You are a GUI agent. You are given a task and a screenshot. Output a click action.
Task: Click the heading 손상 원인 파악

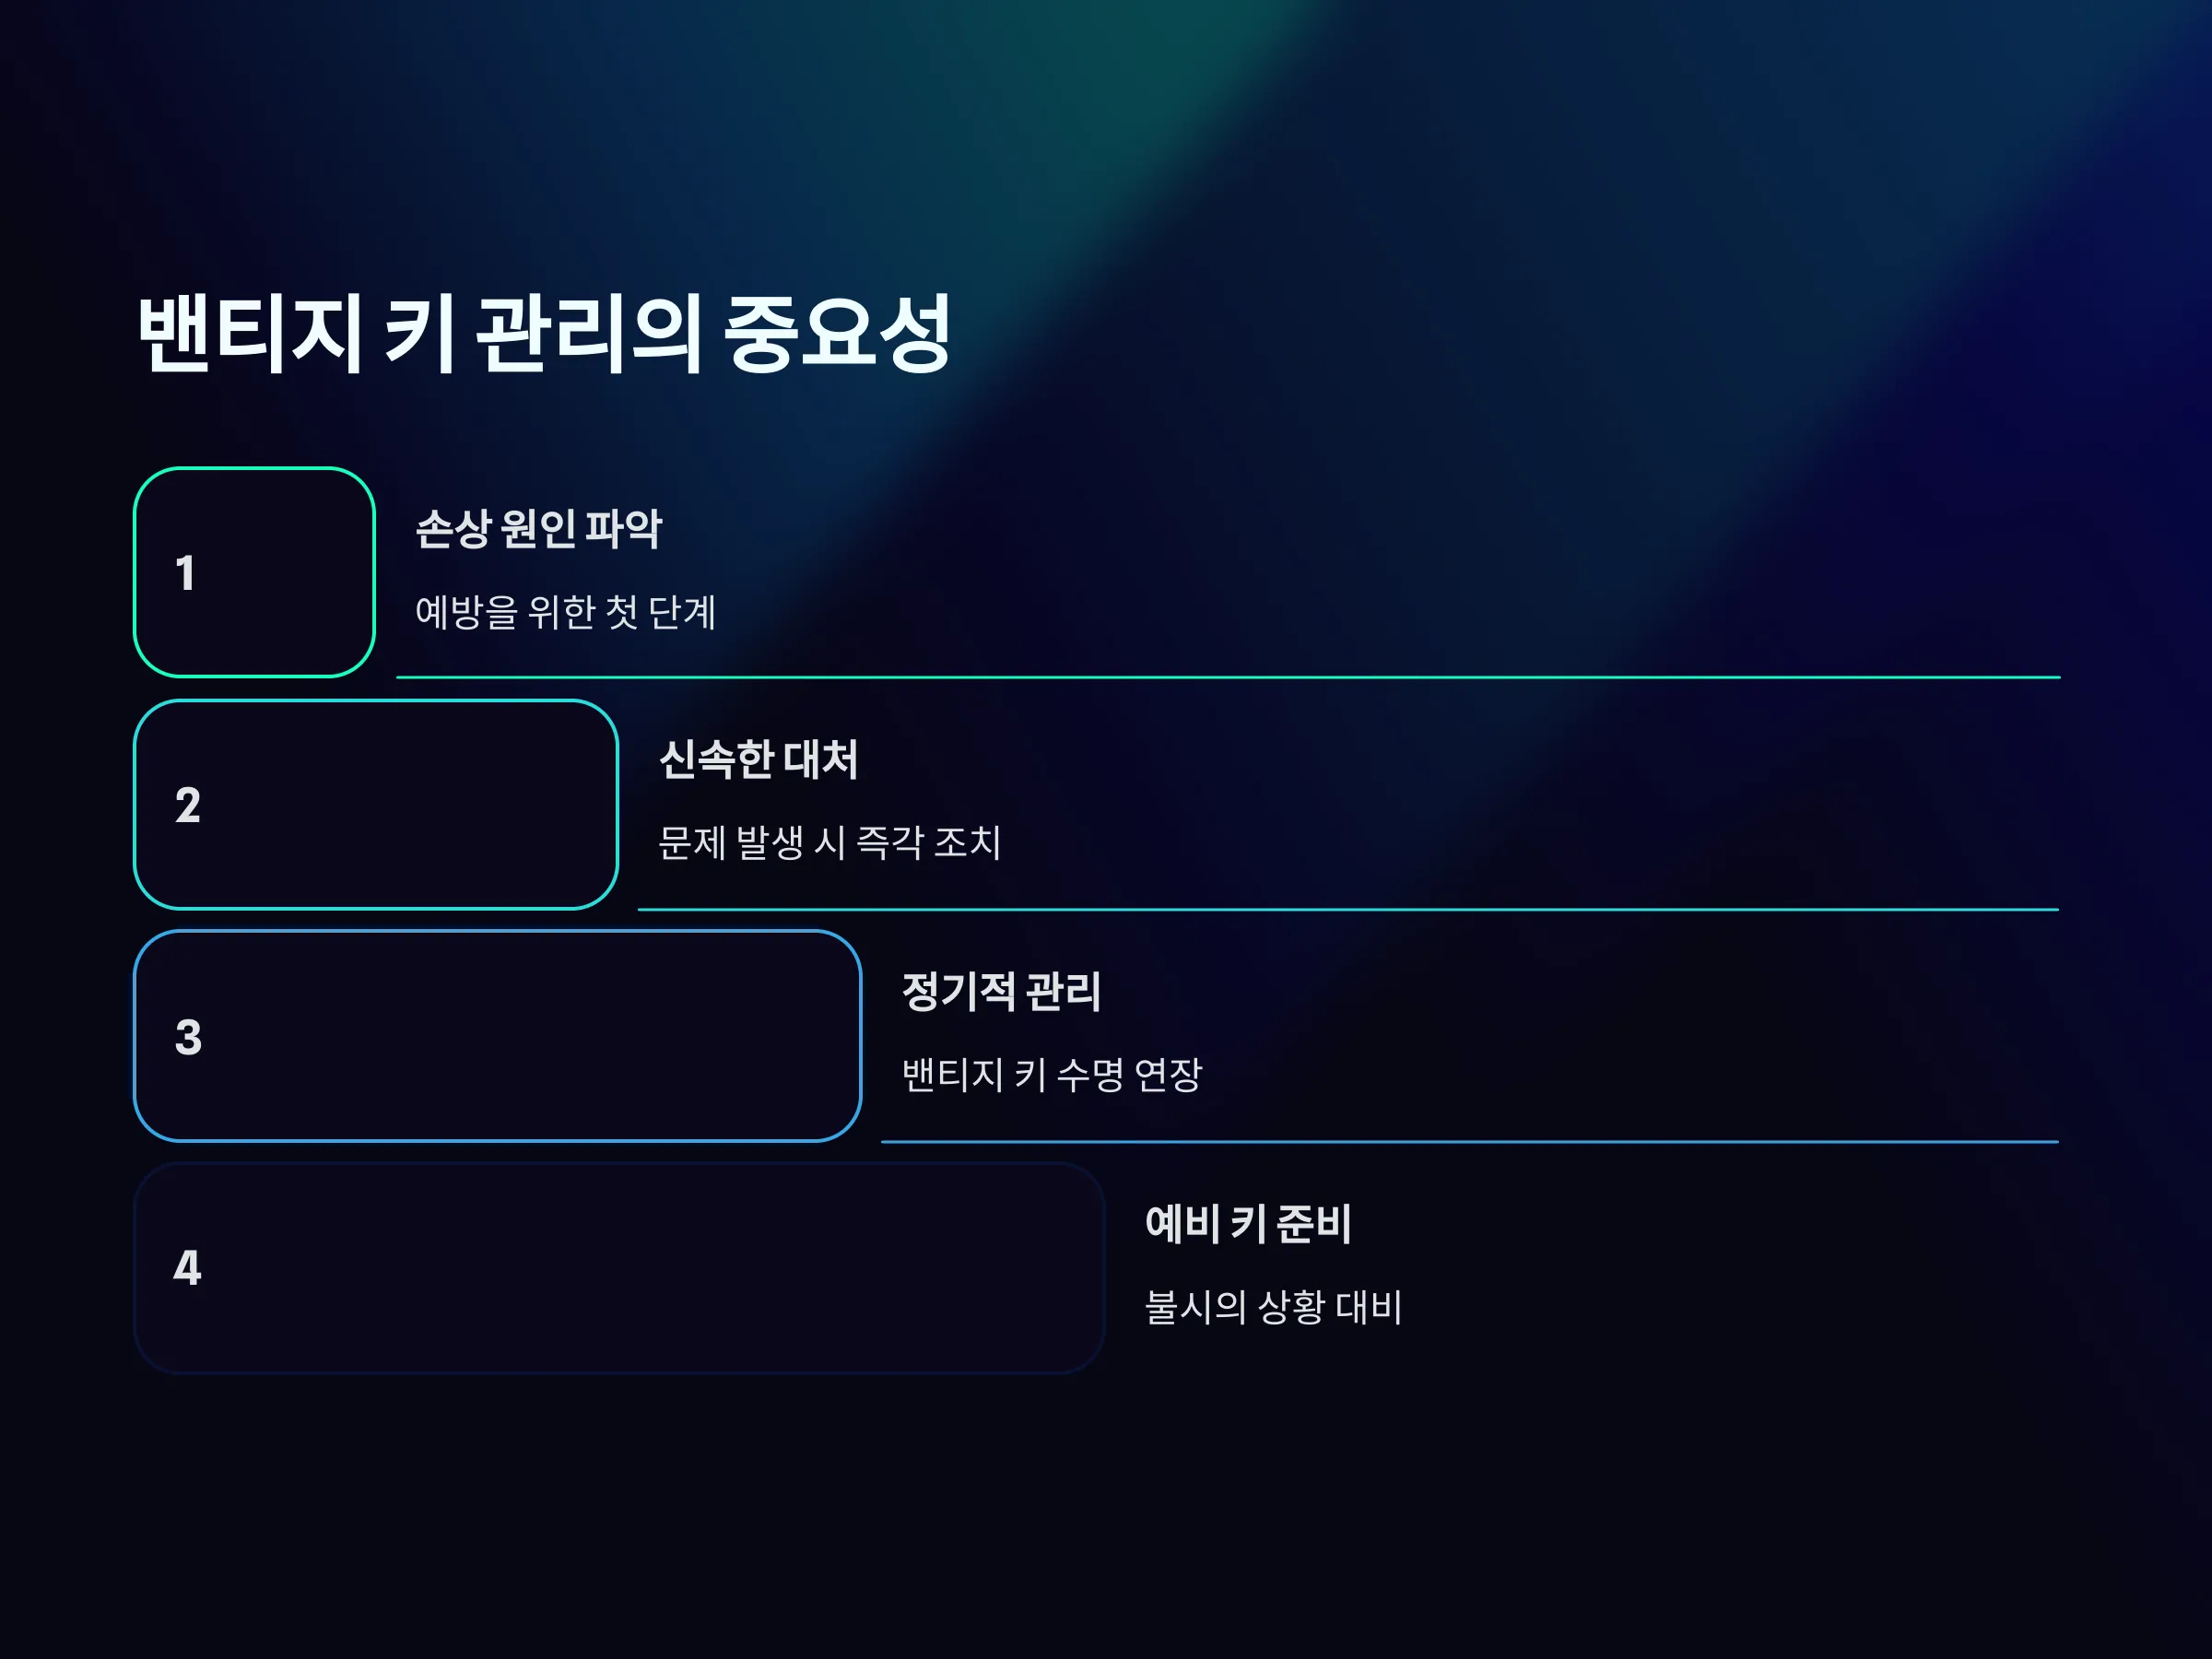tap(538, 529)
